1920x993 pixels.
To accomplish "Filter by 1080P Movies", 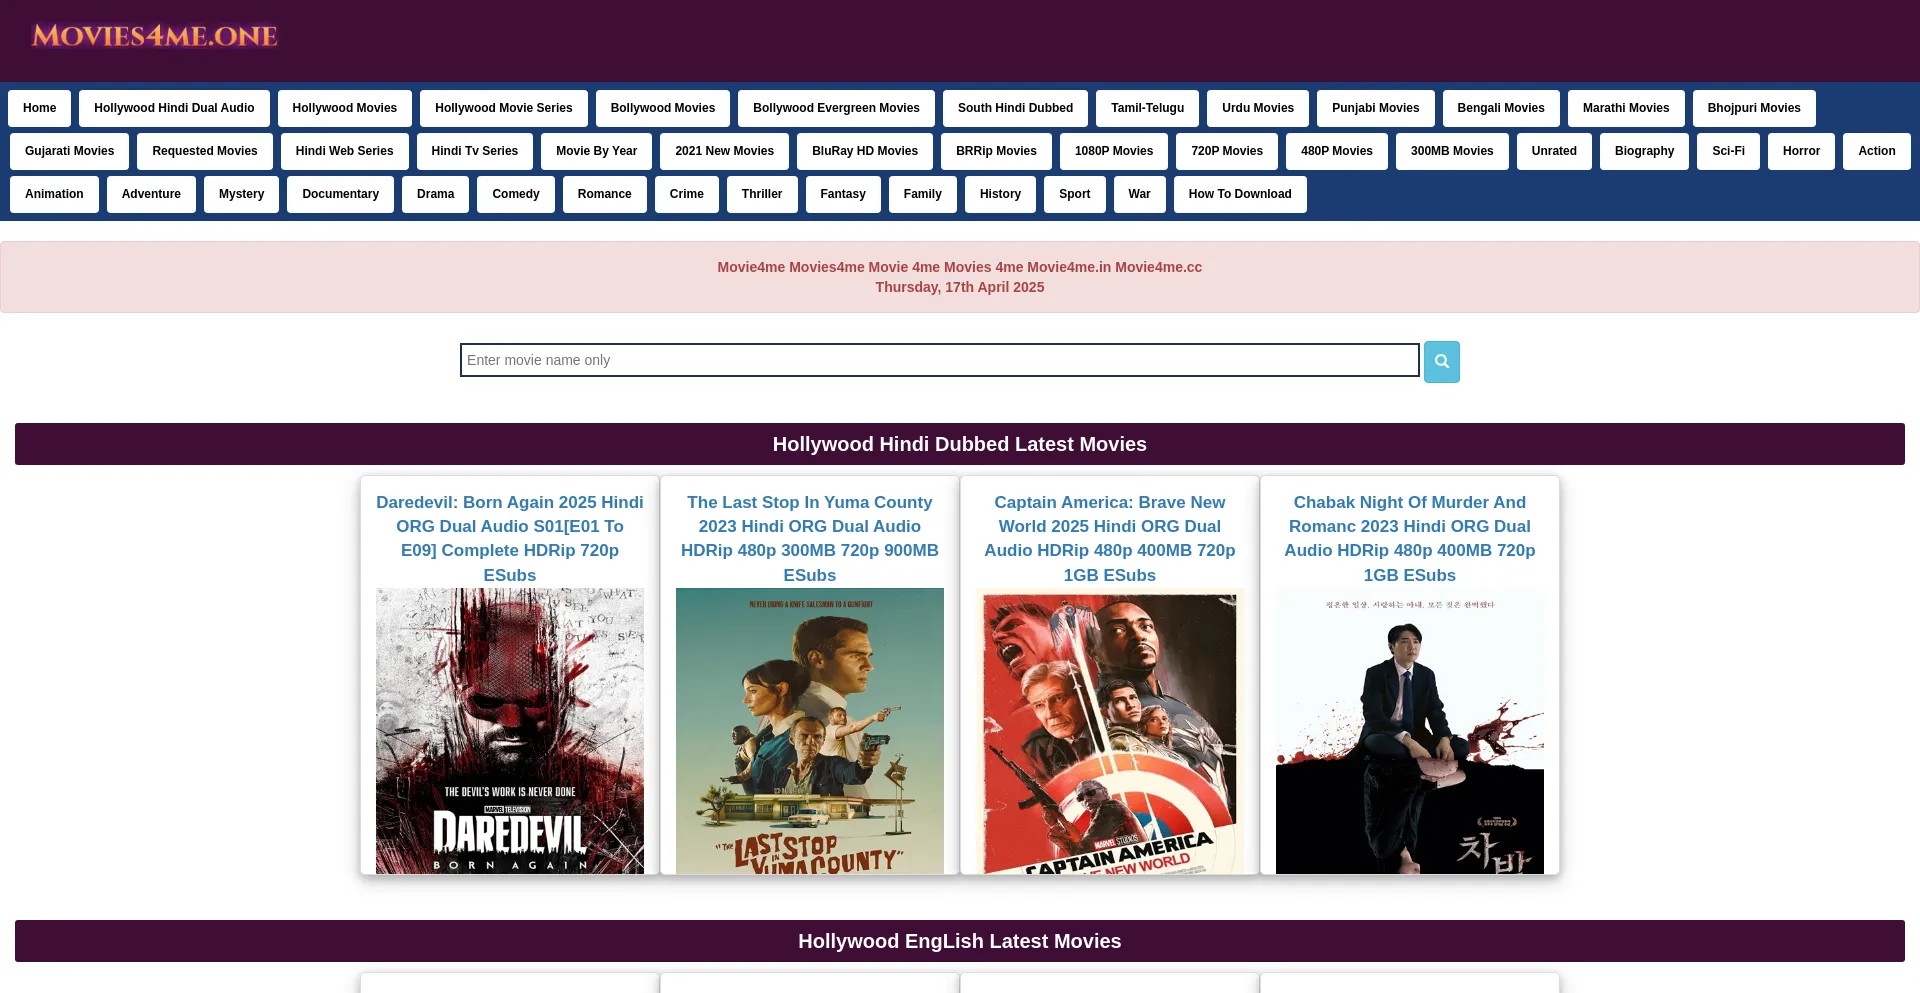I will [x=1114, y=151].
